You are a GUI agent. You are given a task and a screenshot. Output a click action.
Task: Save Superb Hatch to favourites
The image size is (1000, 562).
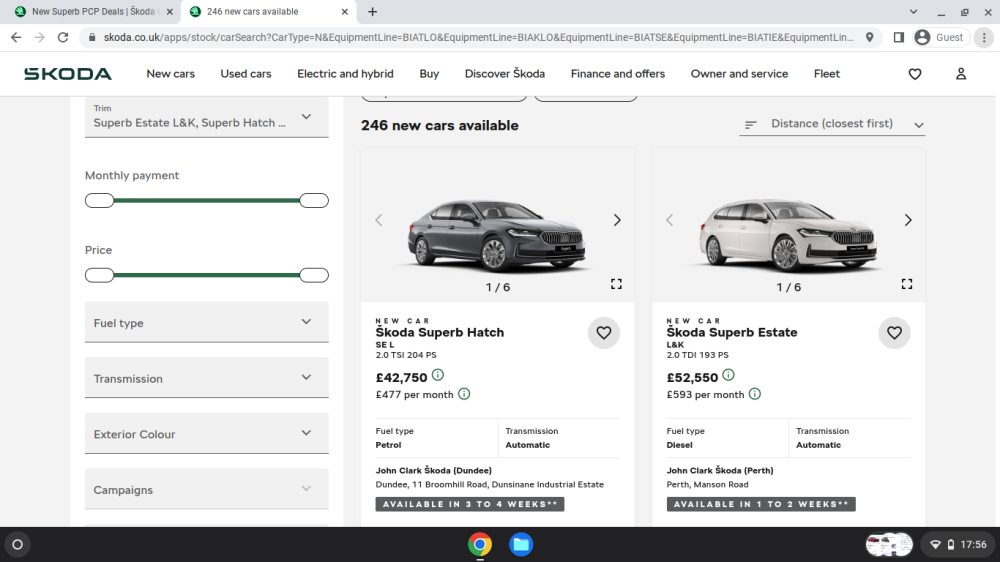click(x=603, y=332)
